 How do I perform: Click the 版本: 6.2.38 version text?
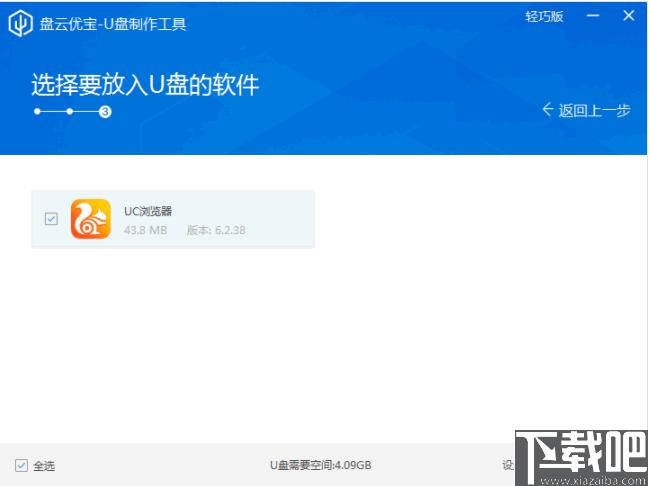(216, 230)
